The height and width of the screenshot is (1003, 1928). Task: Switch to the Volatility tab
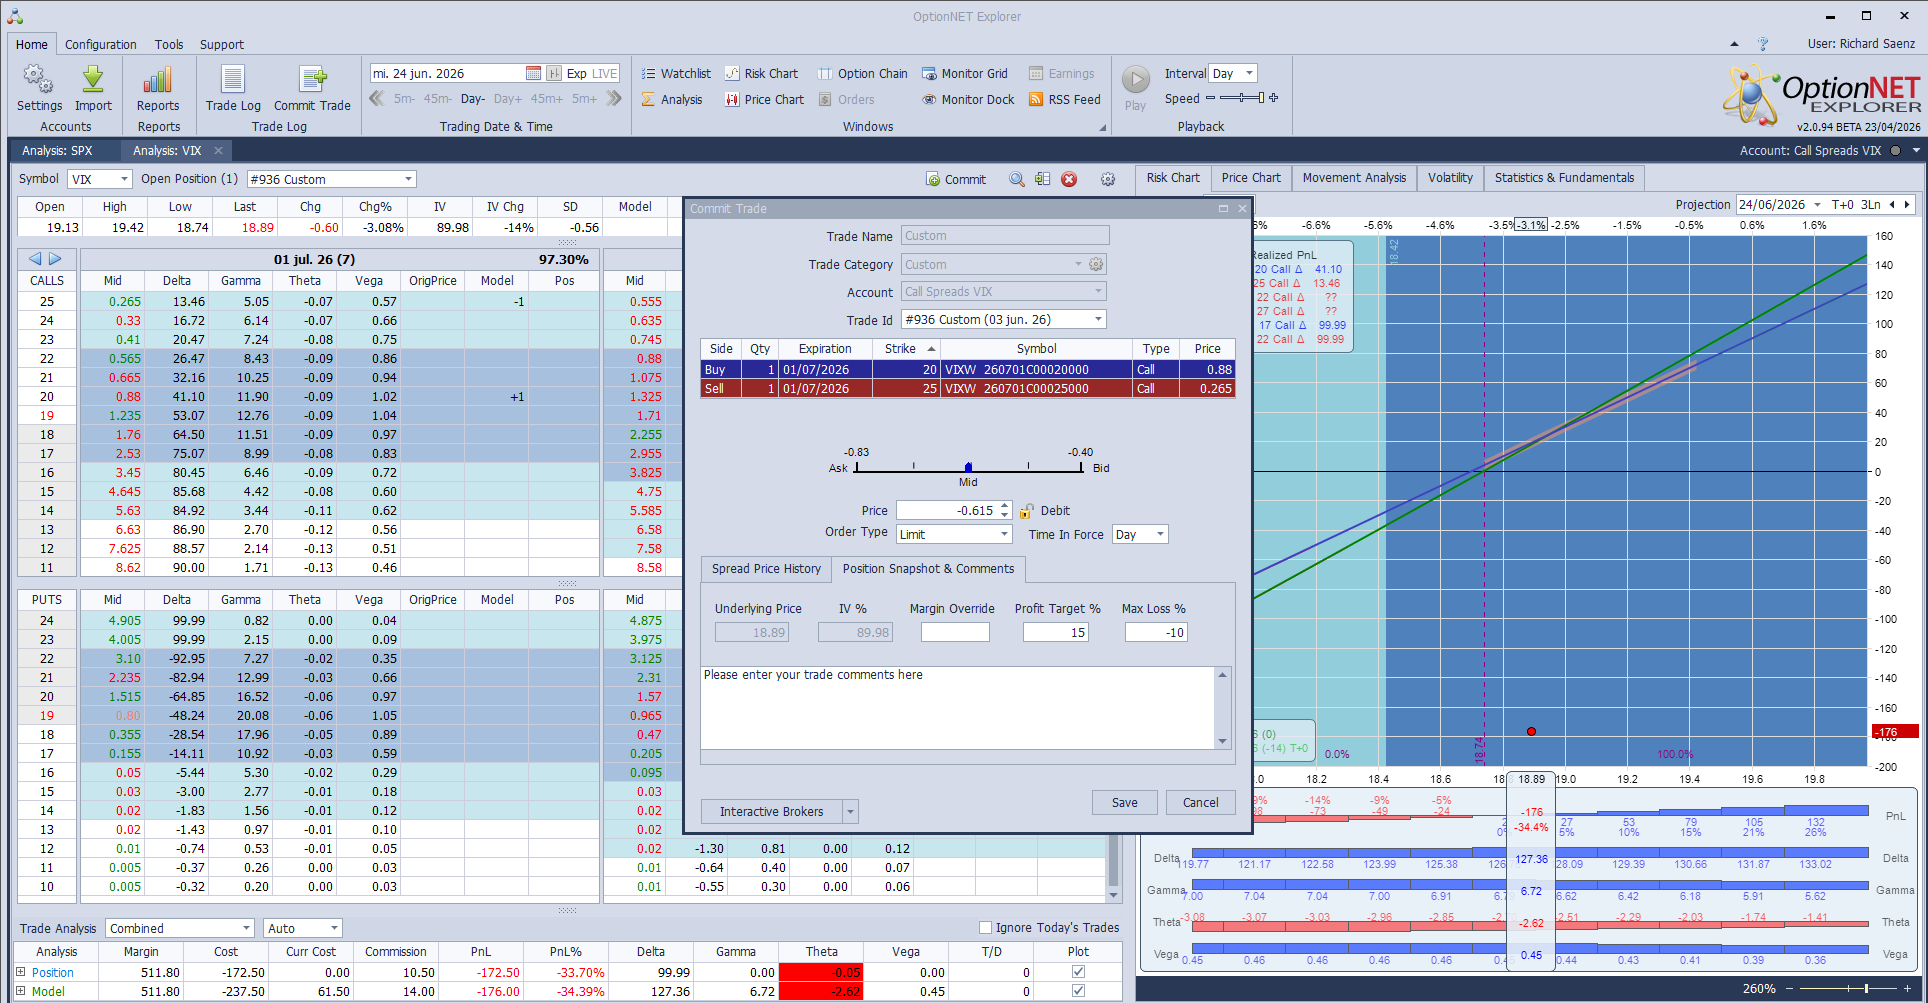[1450, 177]
